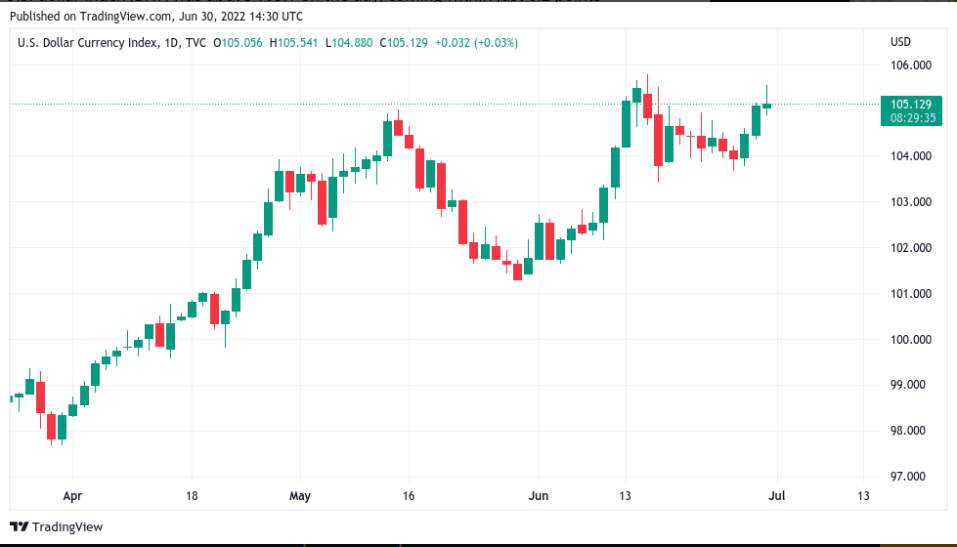This screenshot has width=957, height=547.
Task: Click the 101.000 price axis label
Action: pyautogui.click(x=911, y=294)
